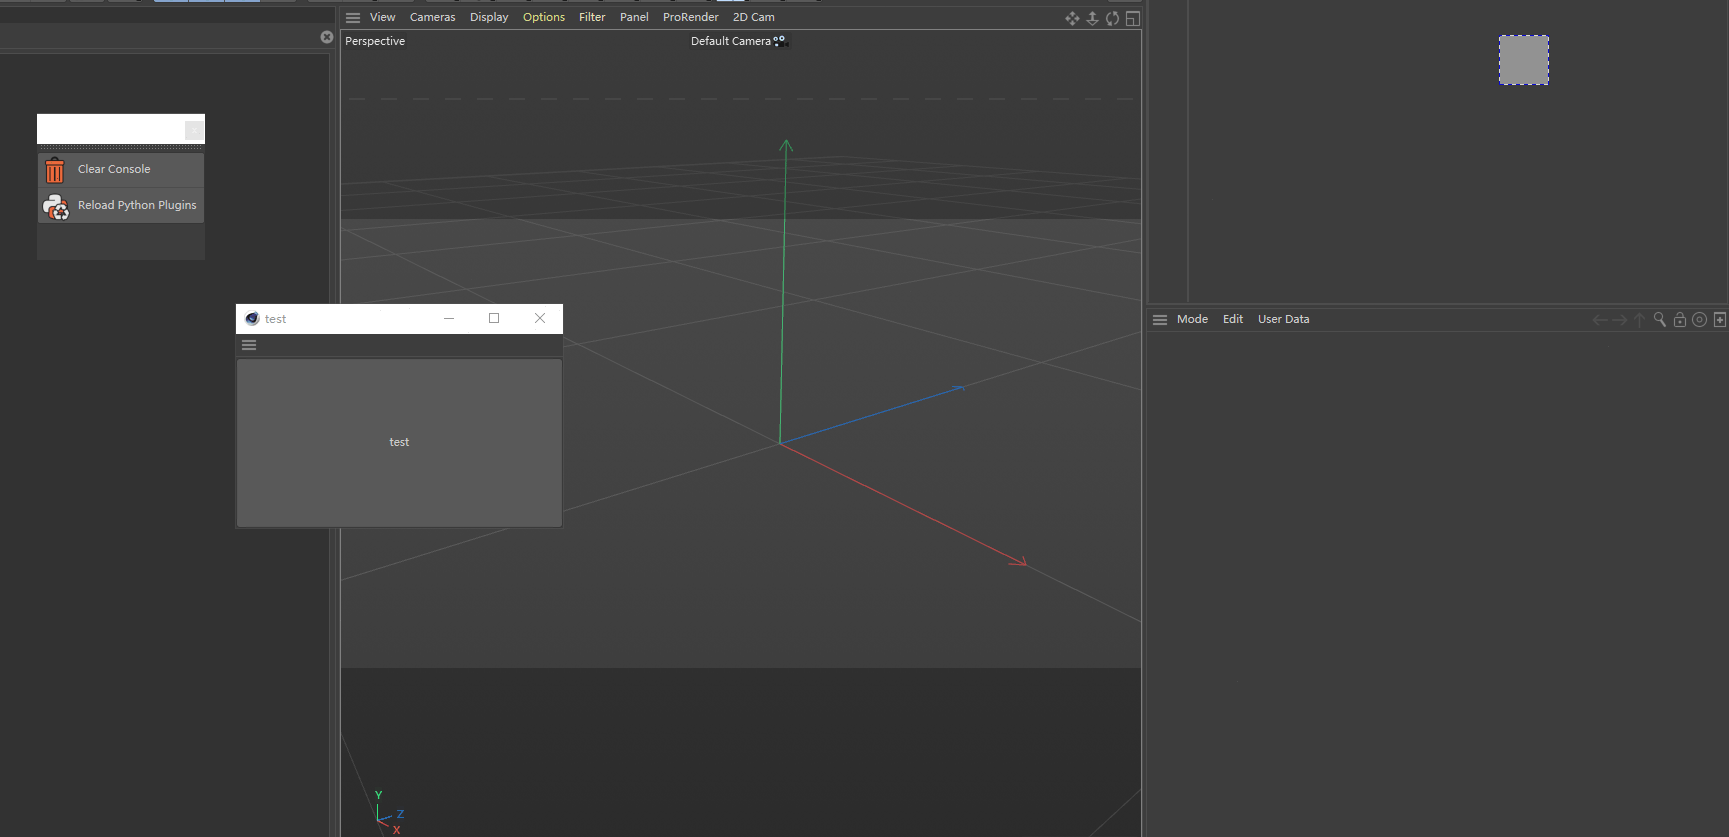This screenshot has height=837, width=1729.
Task: Click the viewport zoom camera icon
Action: click(x=1092, y=19)
